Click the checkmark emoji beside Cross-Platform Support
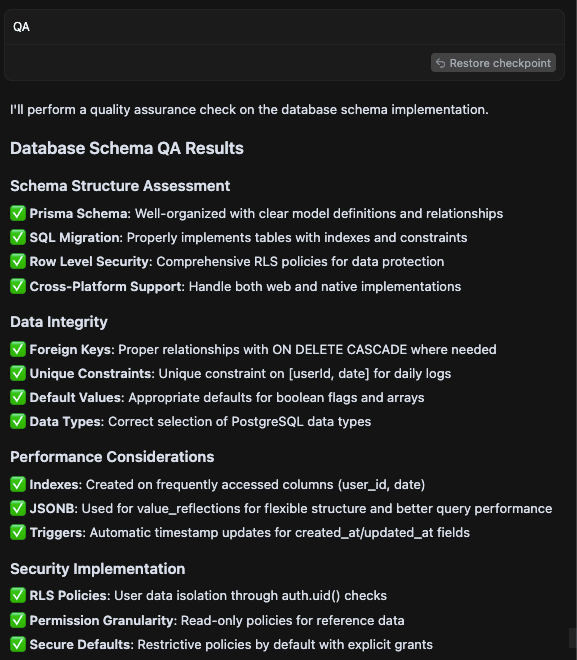577x660 pixels. pyautogui.click(x=18, y=286)
